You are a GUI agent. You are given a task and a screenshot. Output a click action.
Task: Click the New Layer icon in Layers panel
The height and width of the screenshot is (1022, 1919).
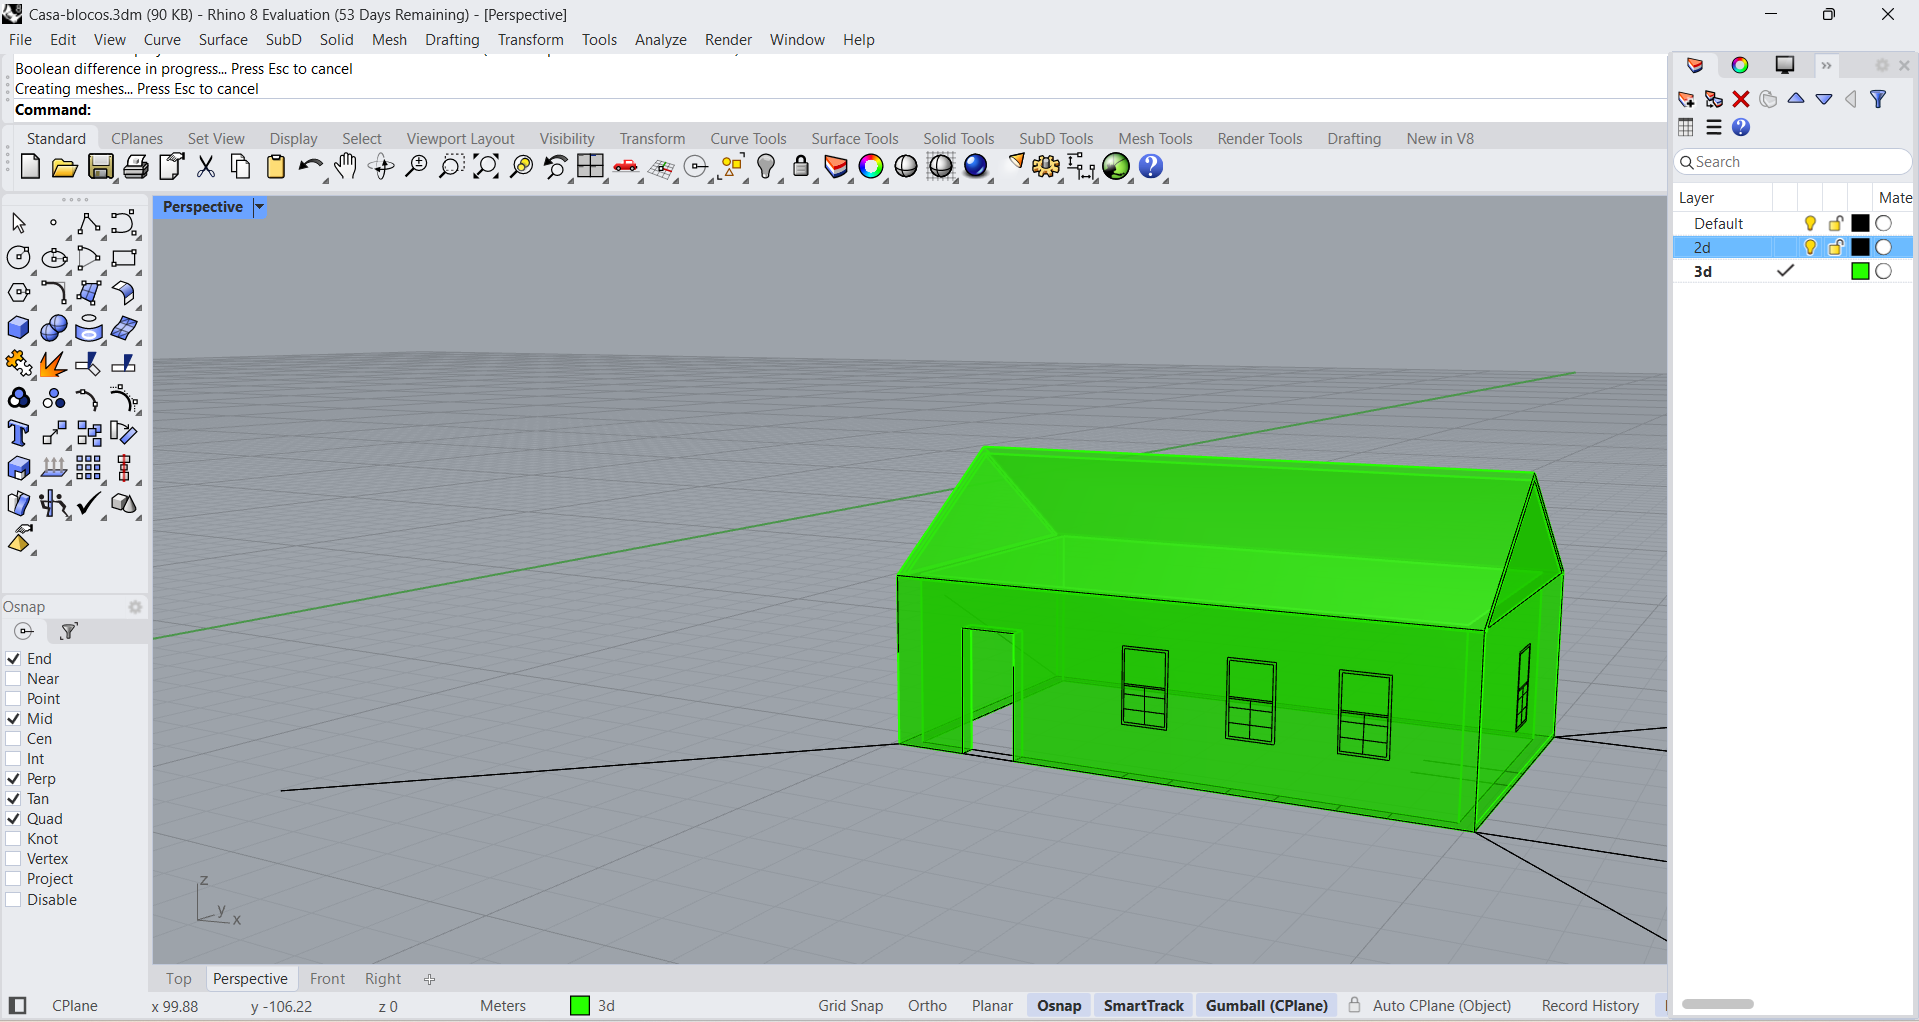[1687, 99]
